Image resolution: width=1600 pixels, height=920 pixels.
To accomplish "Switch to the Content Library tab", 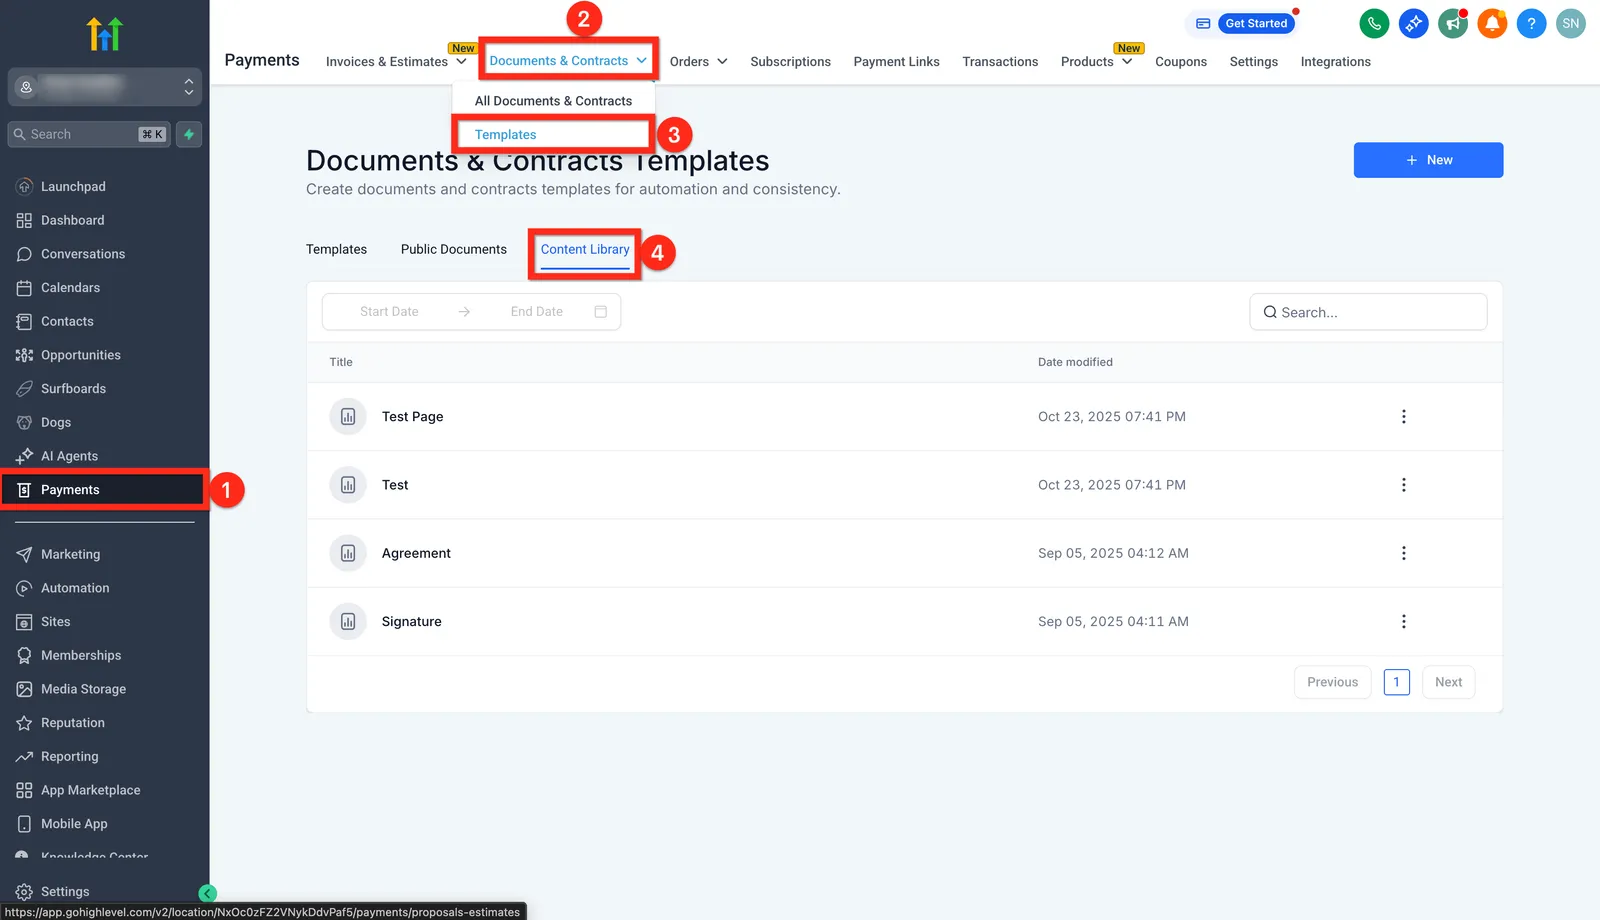I will coord(585,249).
